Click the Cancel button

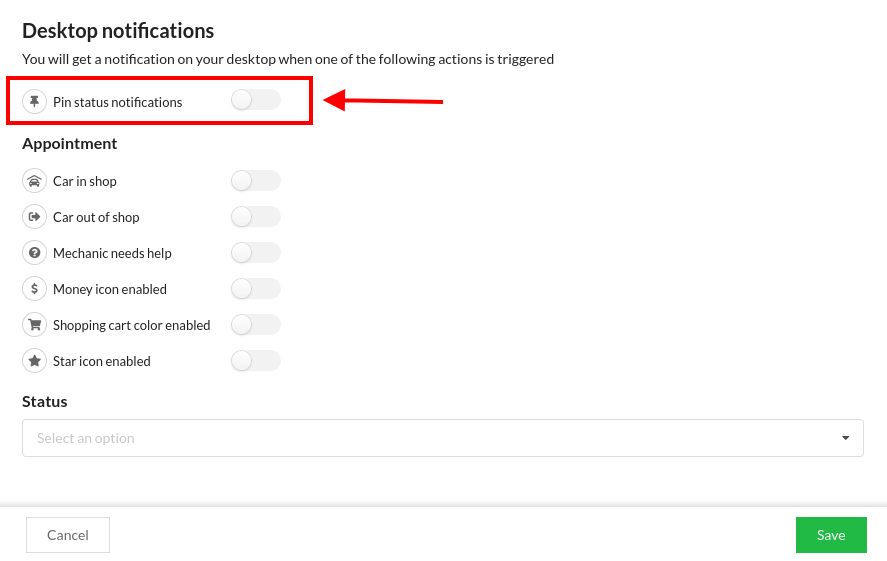(68, 535)
